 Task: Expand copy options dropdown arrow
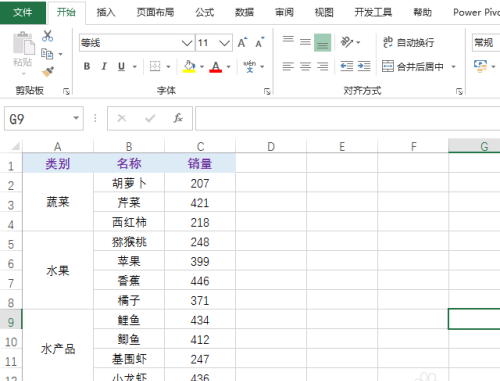click(61, 54)
